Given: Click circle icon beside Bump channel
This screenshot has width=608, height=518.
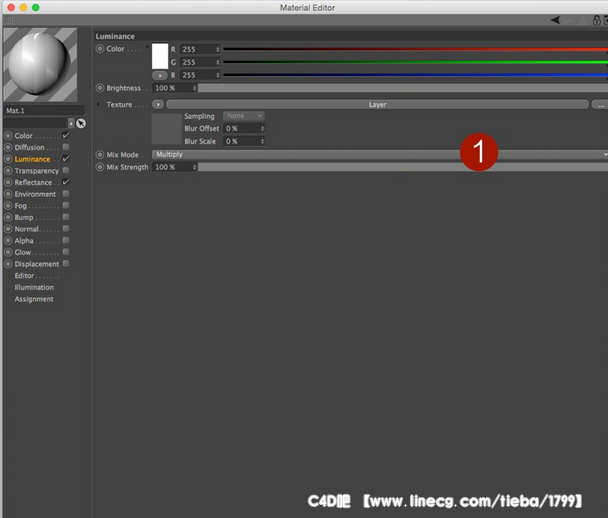Looking at the screenshot, I should (8, 217).
